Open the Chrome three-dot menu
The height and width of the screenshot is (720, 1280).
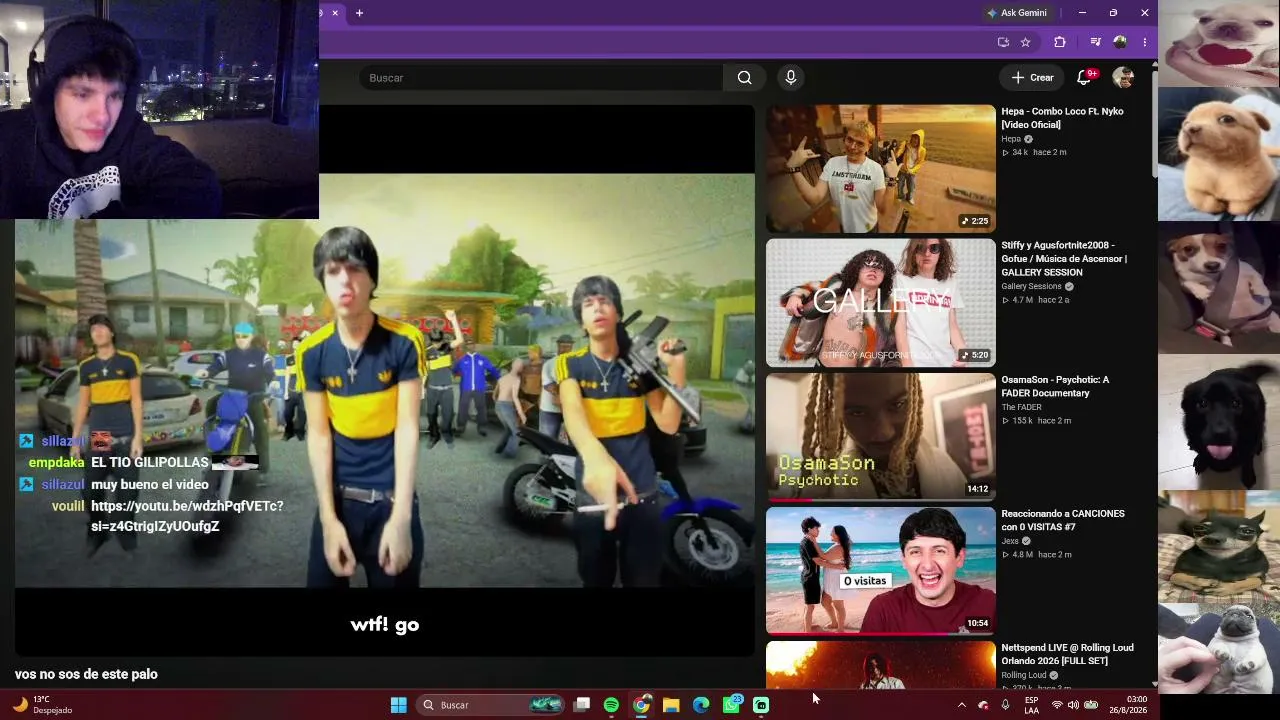pyautogui.click(x=1144, y=42)
